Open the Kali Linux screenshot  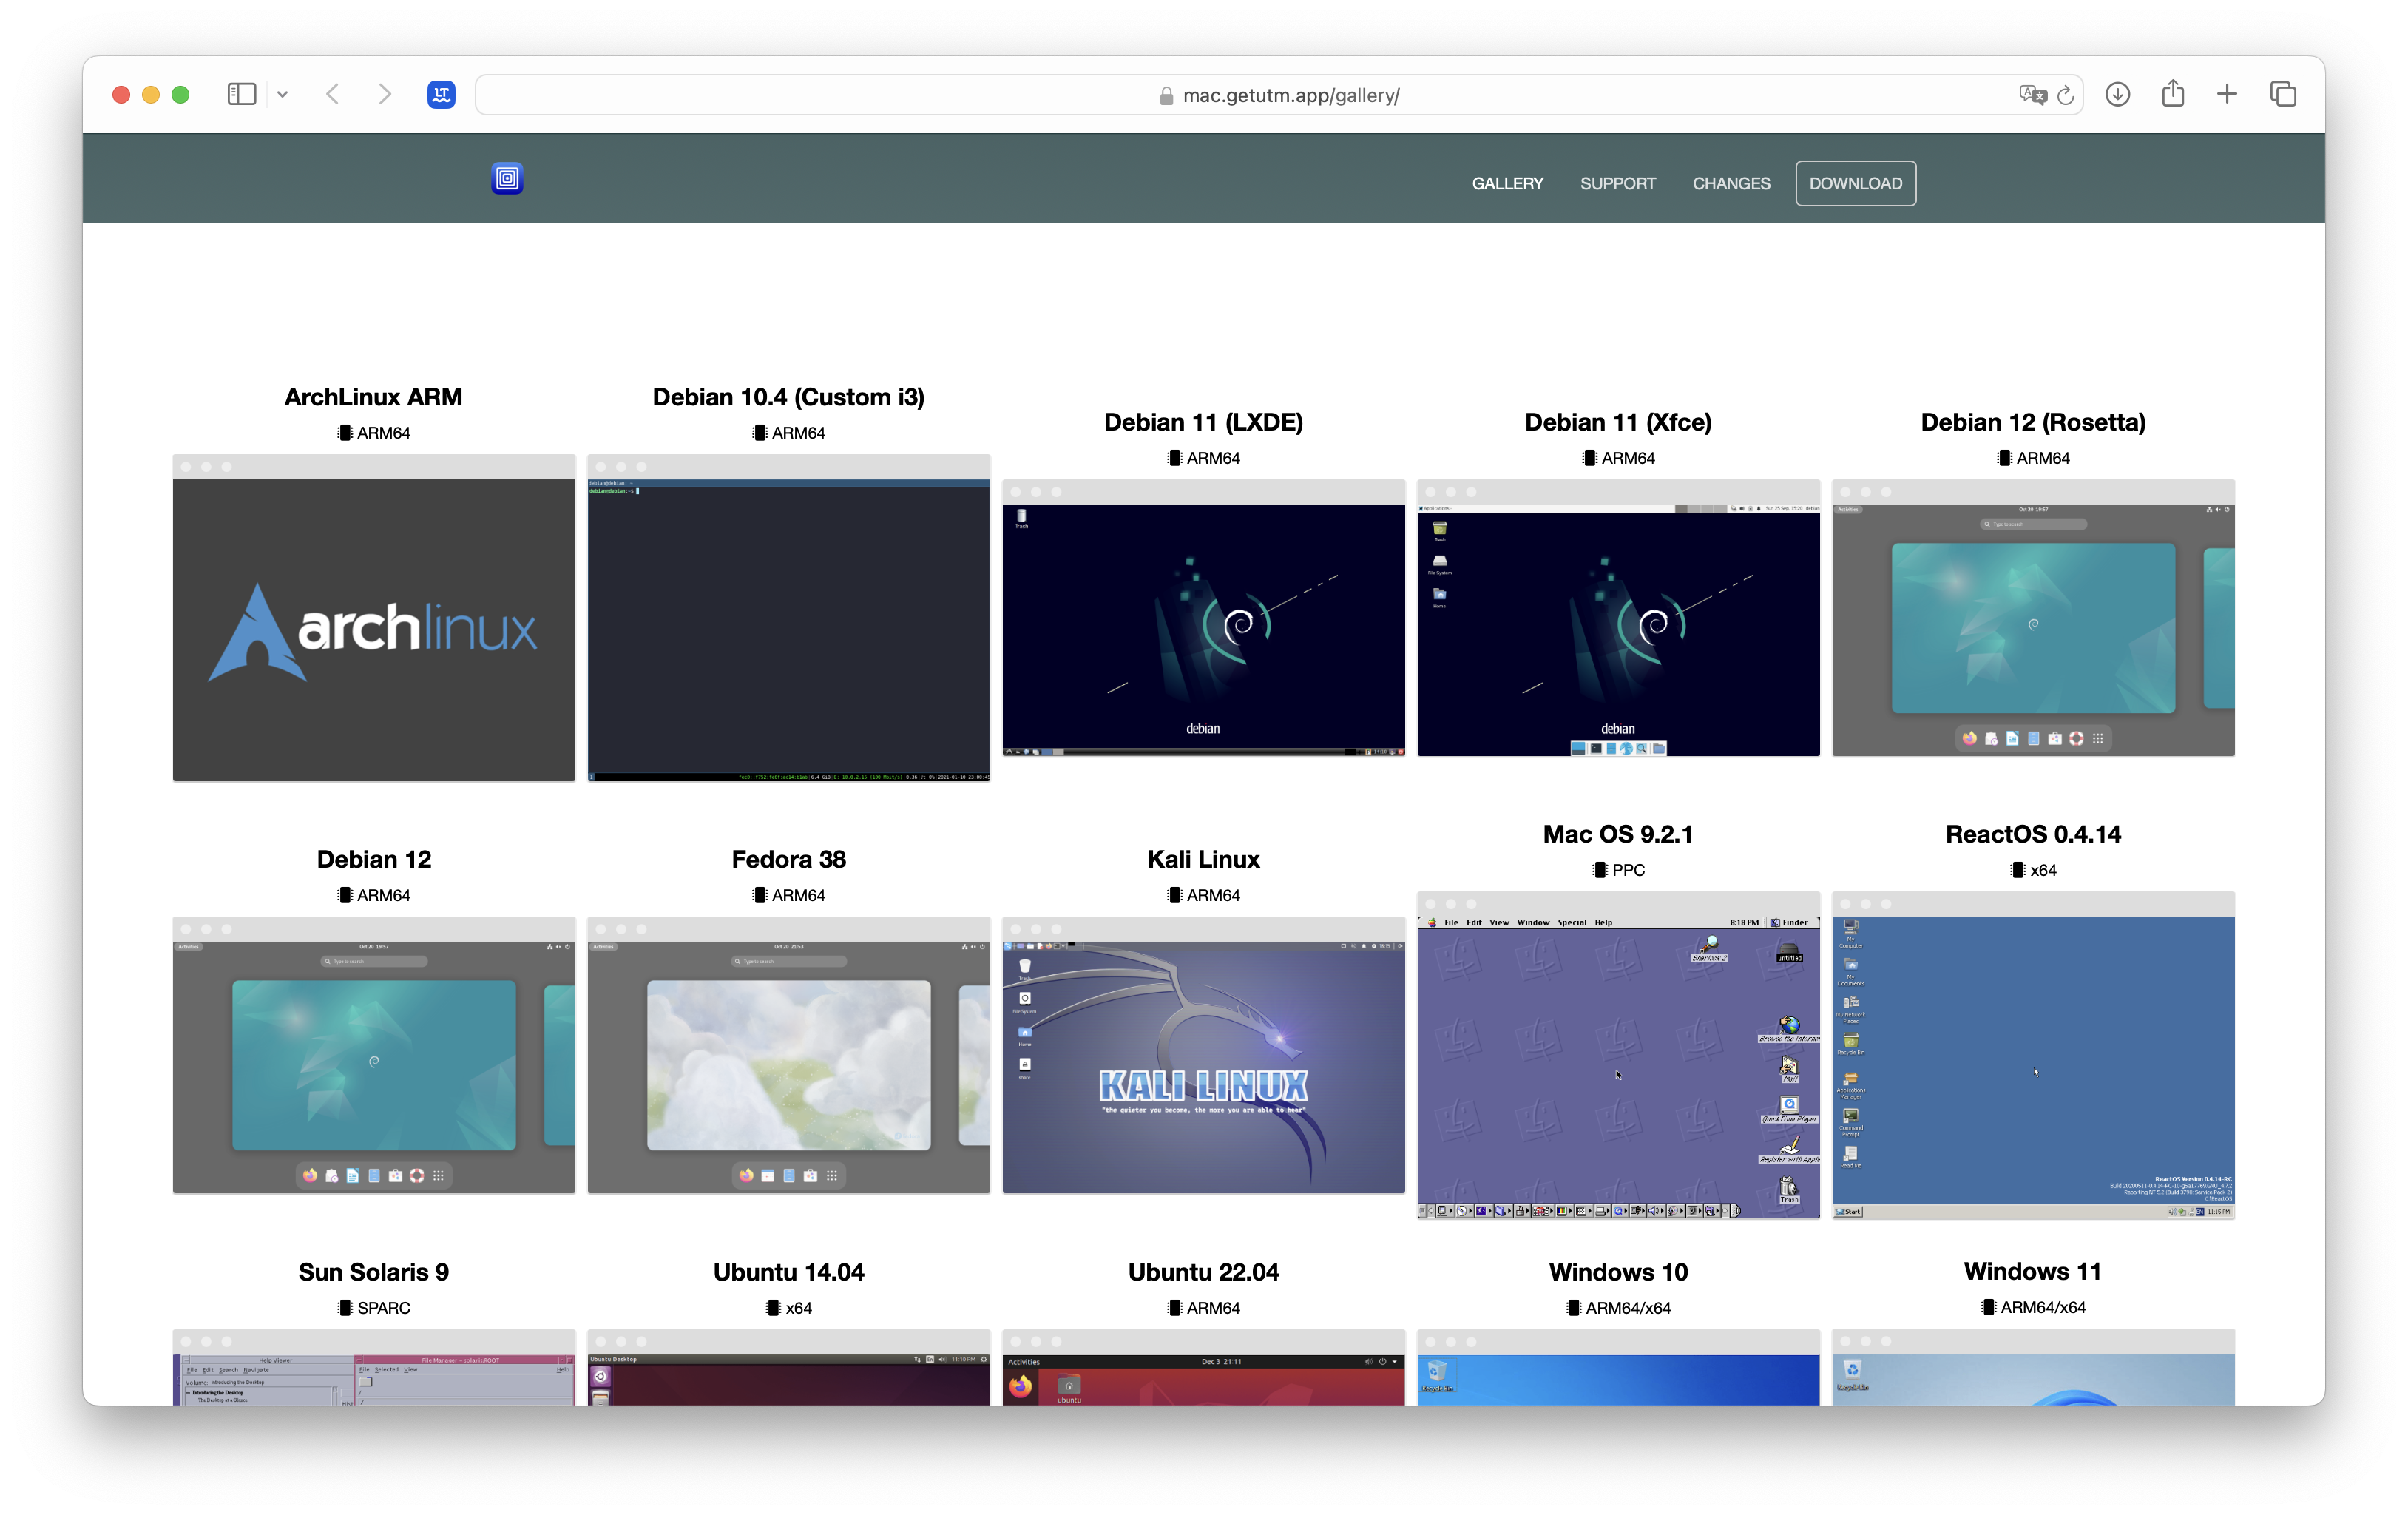1203,1066
